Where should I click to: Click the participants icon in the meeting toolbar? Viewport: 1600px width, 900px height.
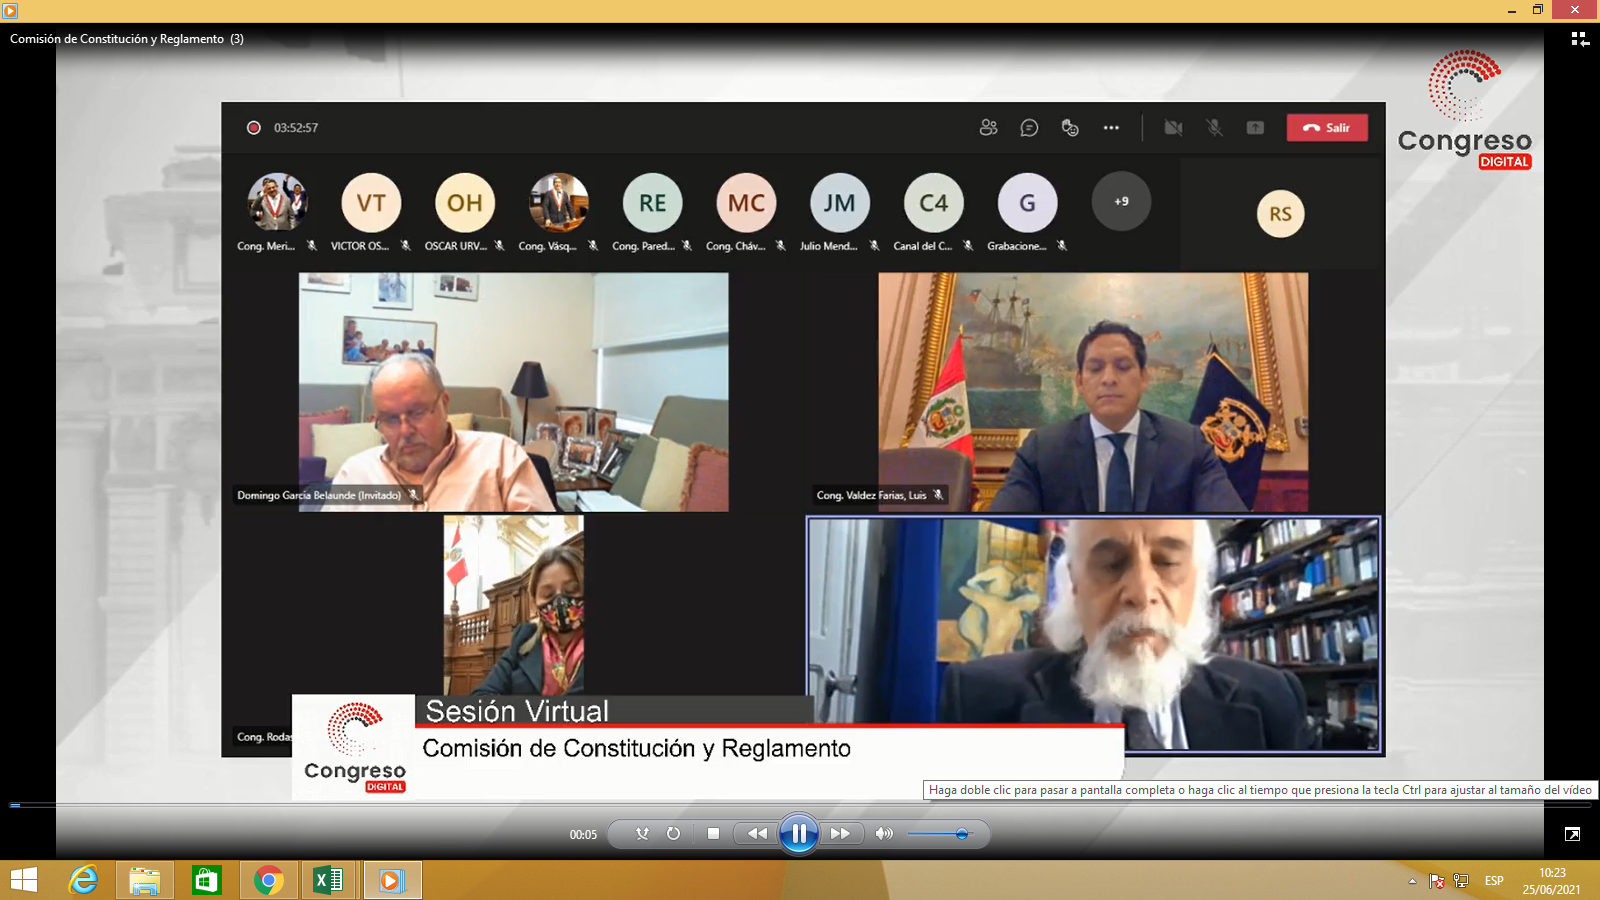click(x=988, y=128)
